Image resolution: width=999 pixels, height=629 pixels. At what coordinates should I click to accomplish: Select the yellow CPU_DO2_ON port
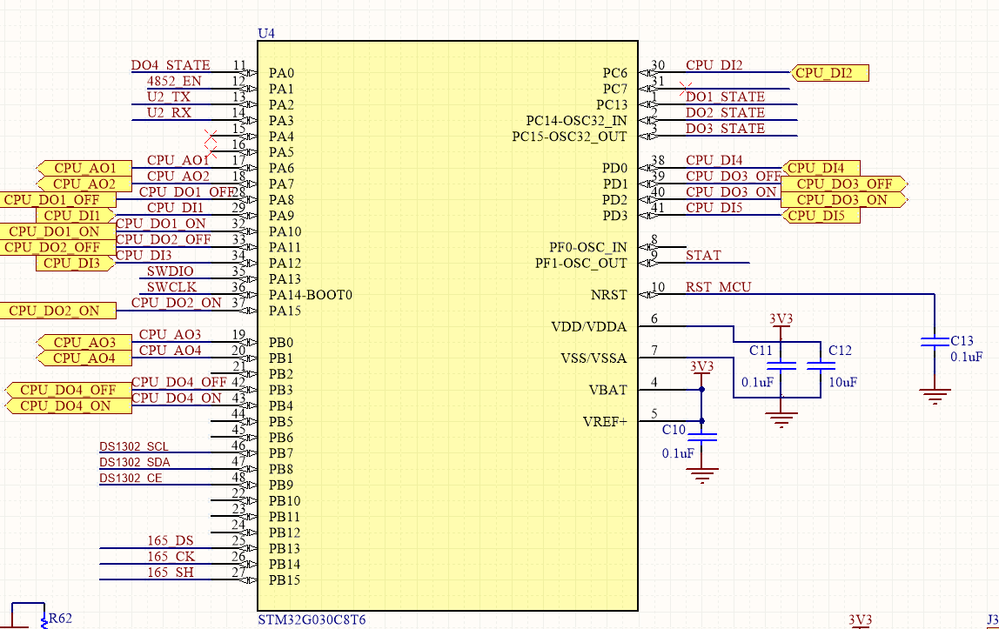coord(57,311)
